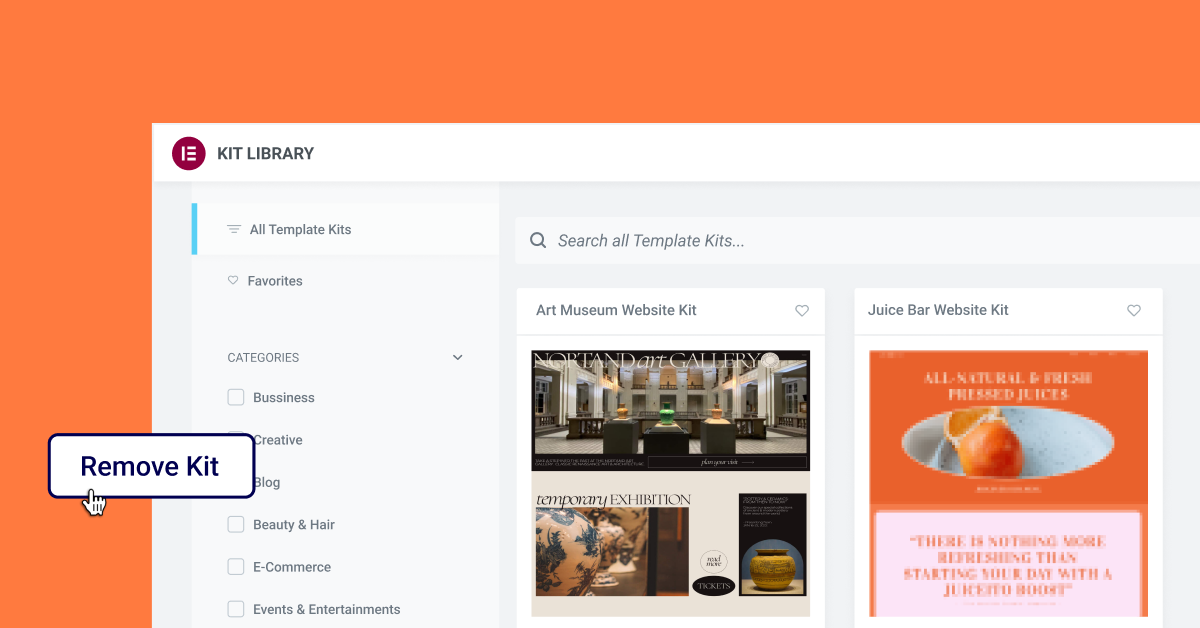Open the Juice Bar kit preview thumbnail
The height and width of the screenshot is (628, 1200).
tap(1008, 483)
